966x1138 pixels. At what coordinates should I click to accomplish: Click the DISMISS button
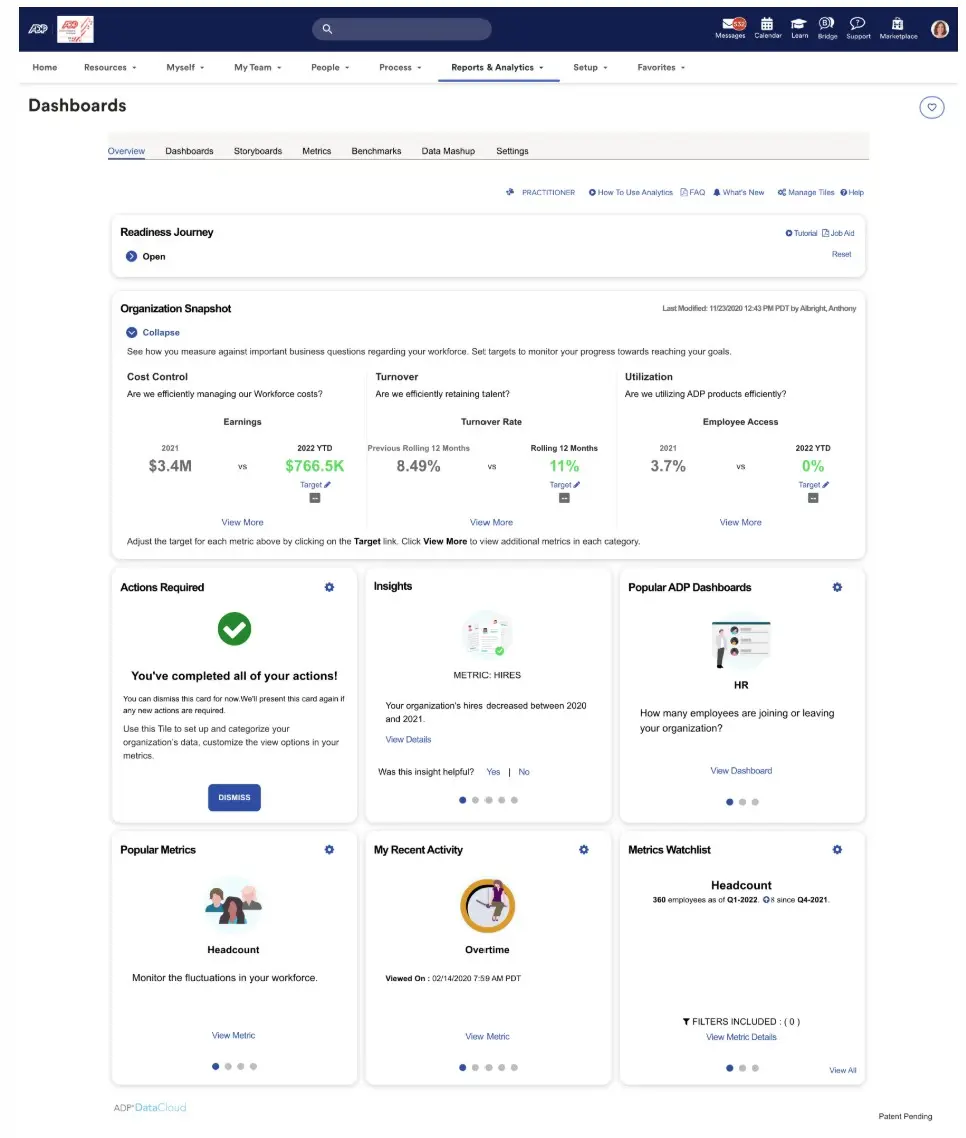pos(234,798)
